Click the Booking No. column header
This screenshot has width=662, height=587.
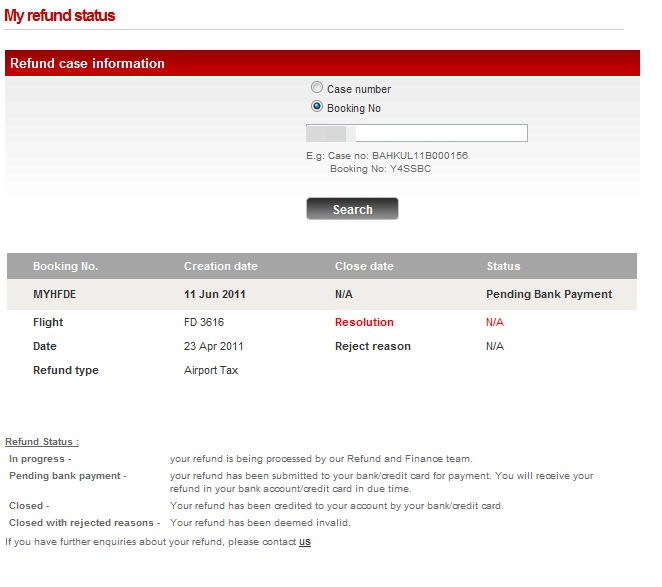point(65,266)
